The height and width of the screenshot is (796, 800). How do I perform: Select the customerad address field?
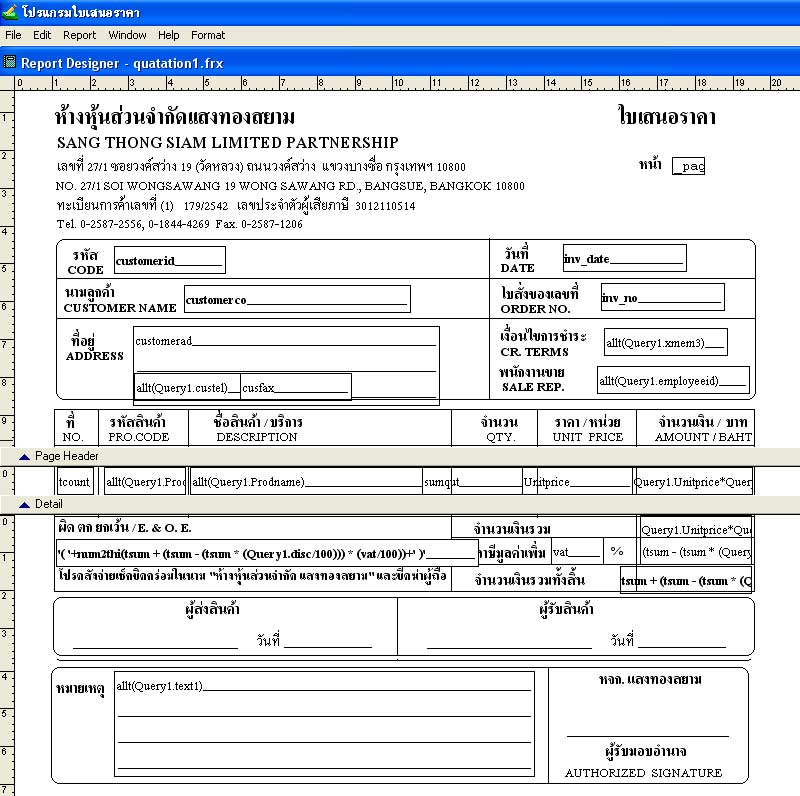point(286,366)
